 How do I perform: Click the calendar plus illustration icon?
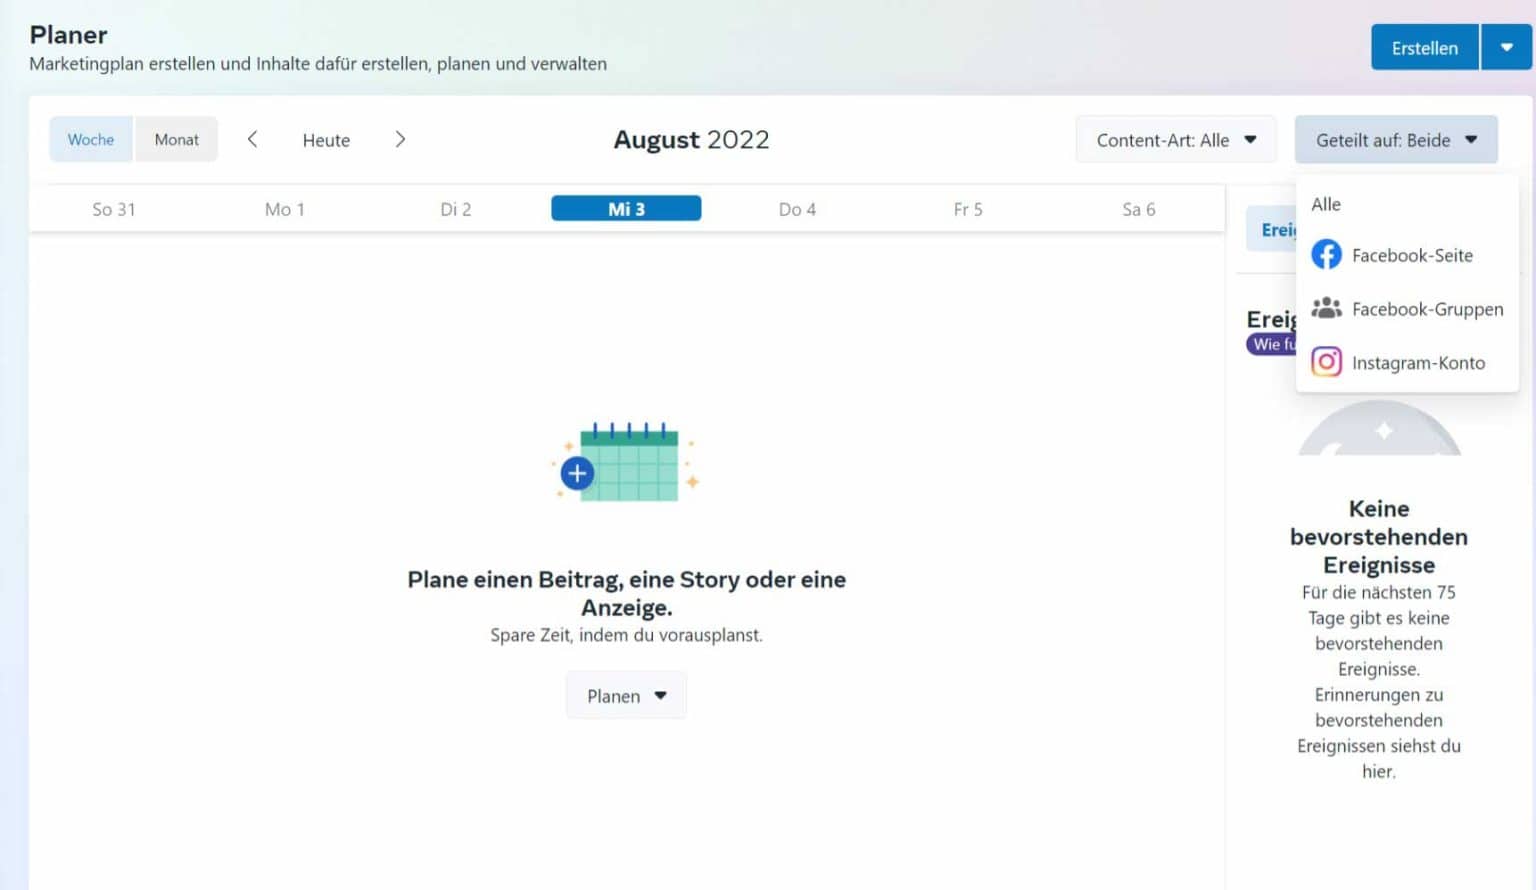626,462
